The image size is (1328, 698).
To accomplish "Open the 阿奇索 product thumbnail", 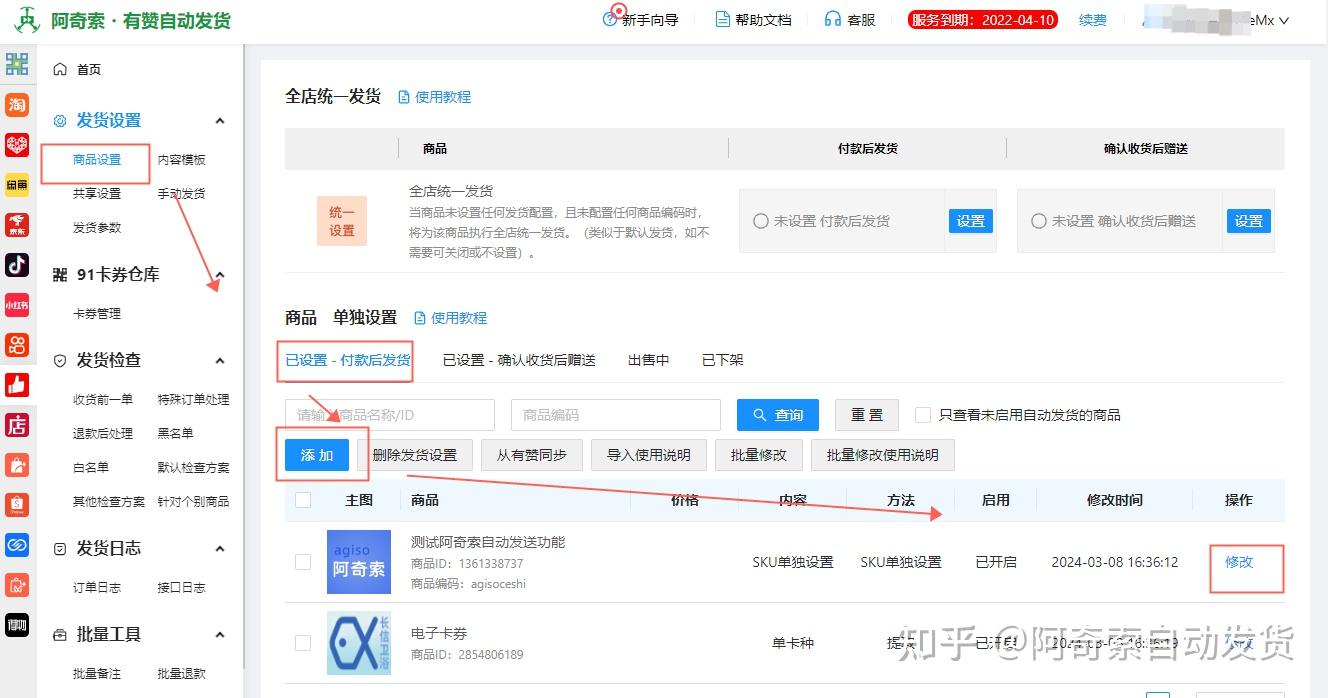I will [359, 562].
